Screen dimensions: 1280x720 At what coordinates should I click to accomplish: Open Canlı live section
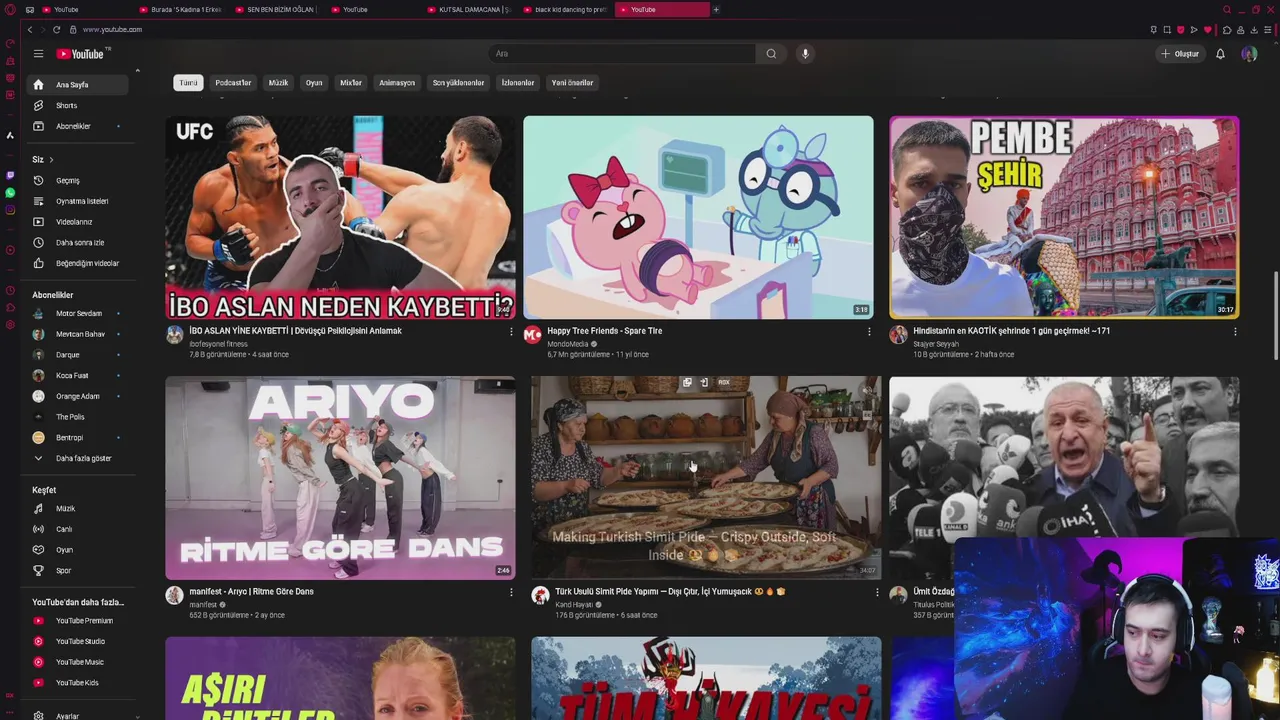point(78,529)
